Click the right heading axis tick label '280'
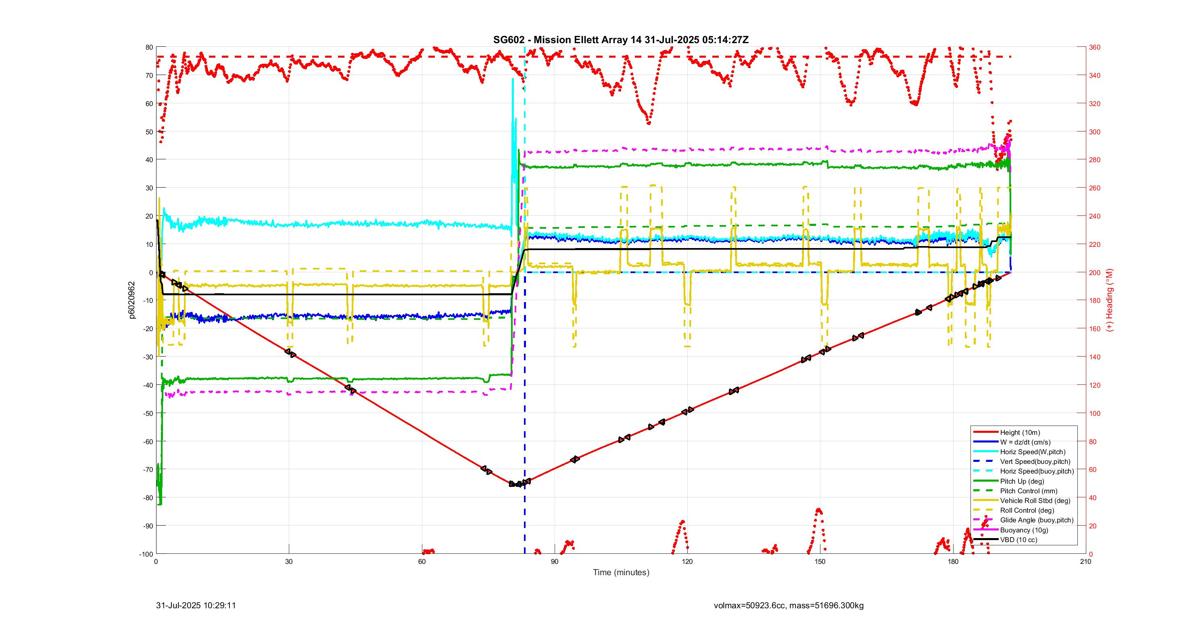1200x622 pixels. click(1095, 160)
